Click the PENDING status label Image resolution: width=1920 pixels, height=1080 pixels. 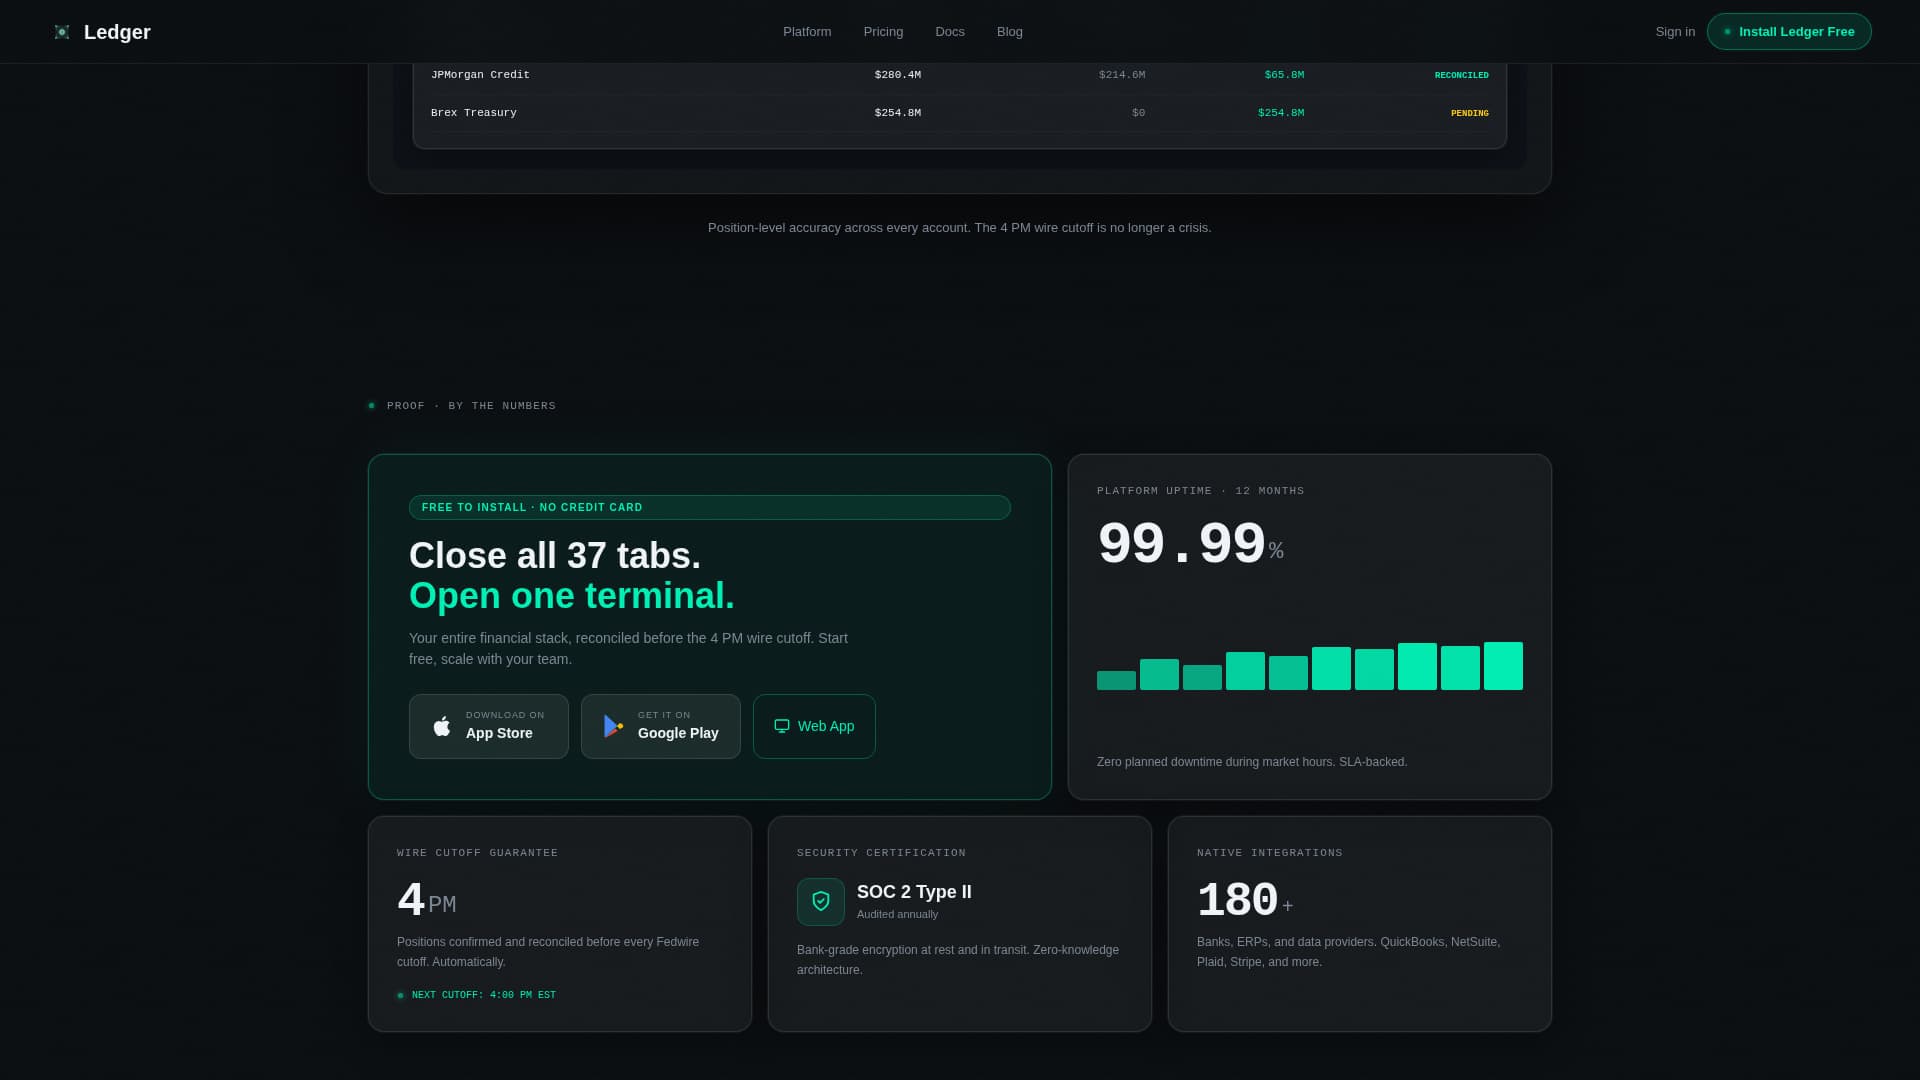1469,114
